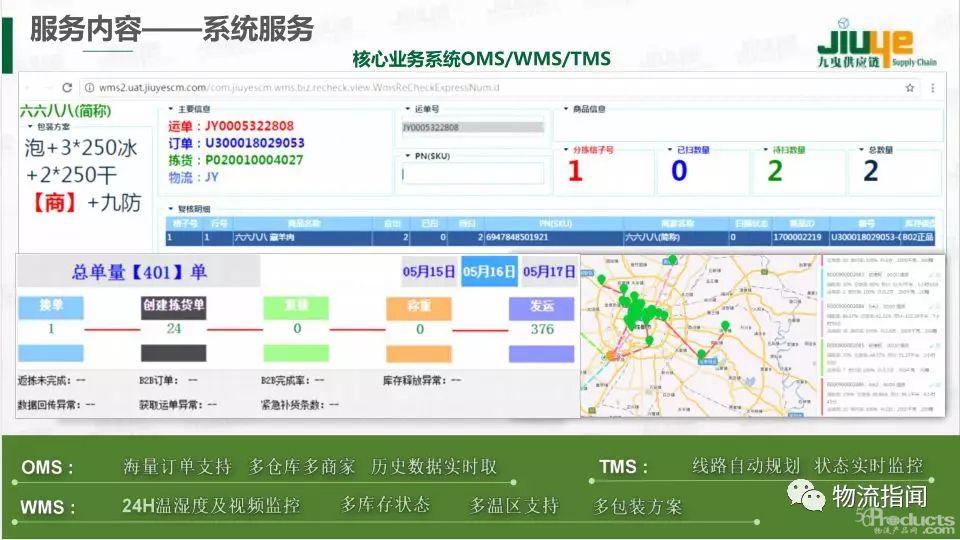Viewport: 960px width, 540px height.
Task: Toggle the 复核明细 section triangle
Action: [x=169, y=209]
